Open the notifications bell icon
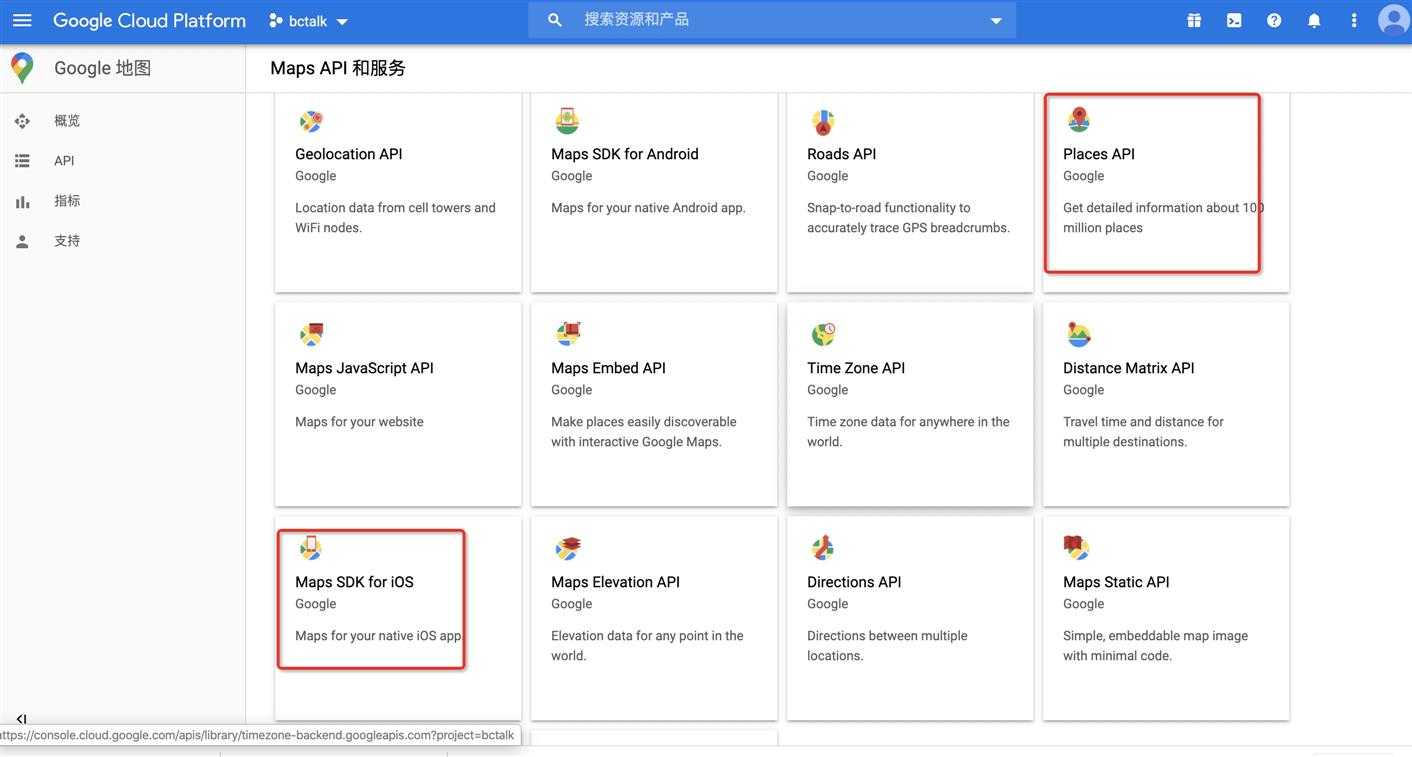 [1314, 20]
